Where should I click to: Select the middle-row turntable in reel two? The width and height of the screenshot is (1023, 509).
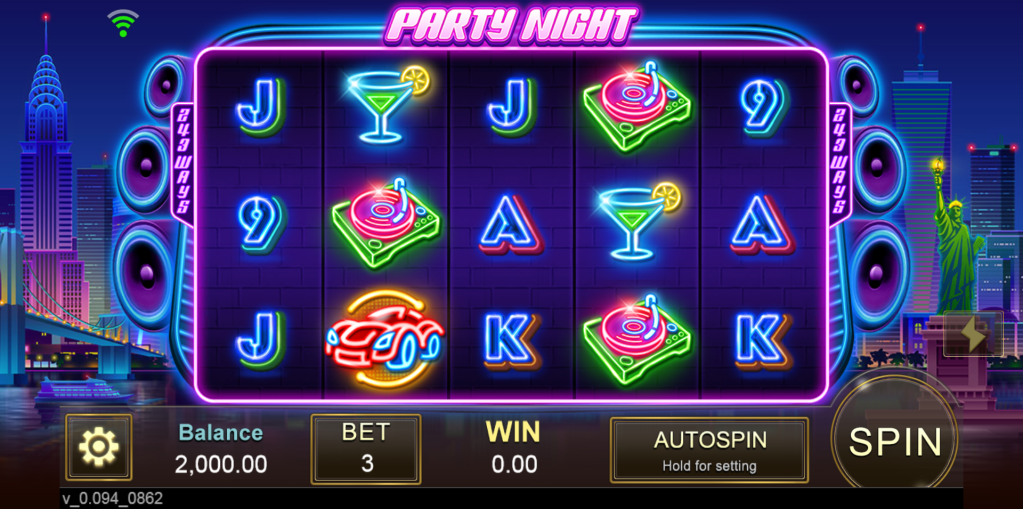386,221
